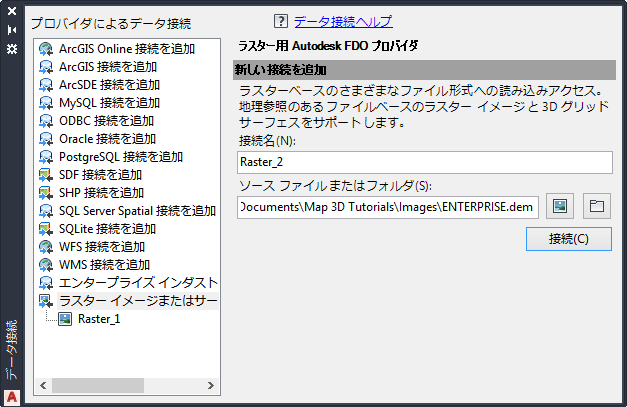Screen dimensions: 627x407
Task: Click the source file path field
Action: pos(388,207)
